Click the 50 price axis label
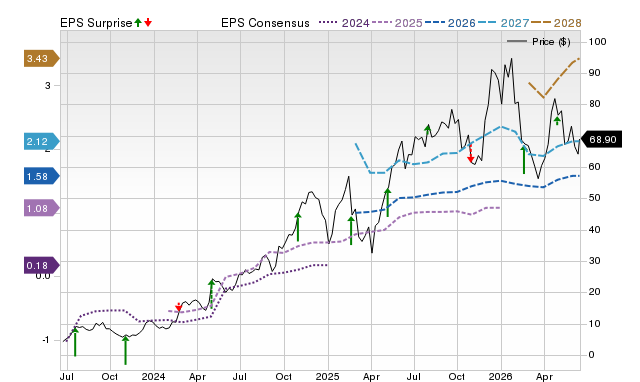640x382 pixels. 594,198
